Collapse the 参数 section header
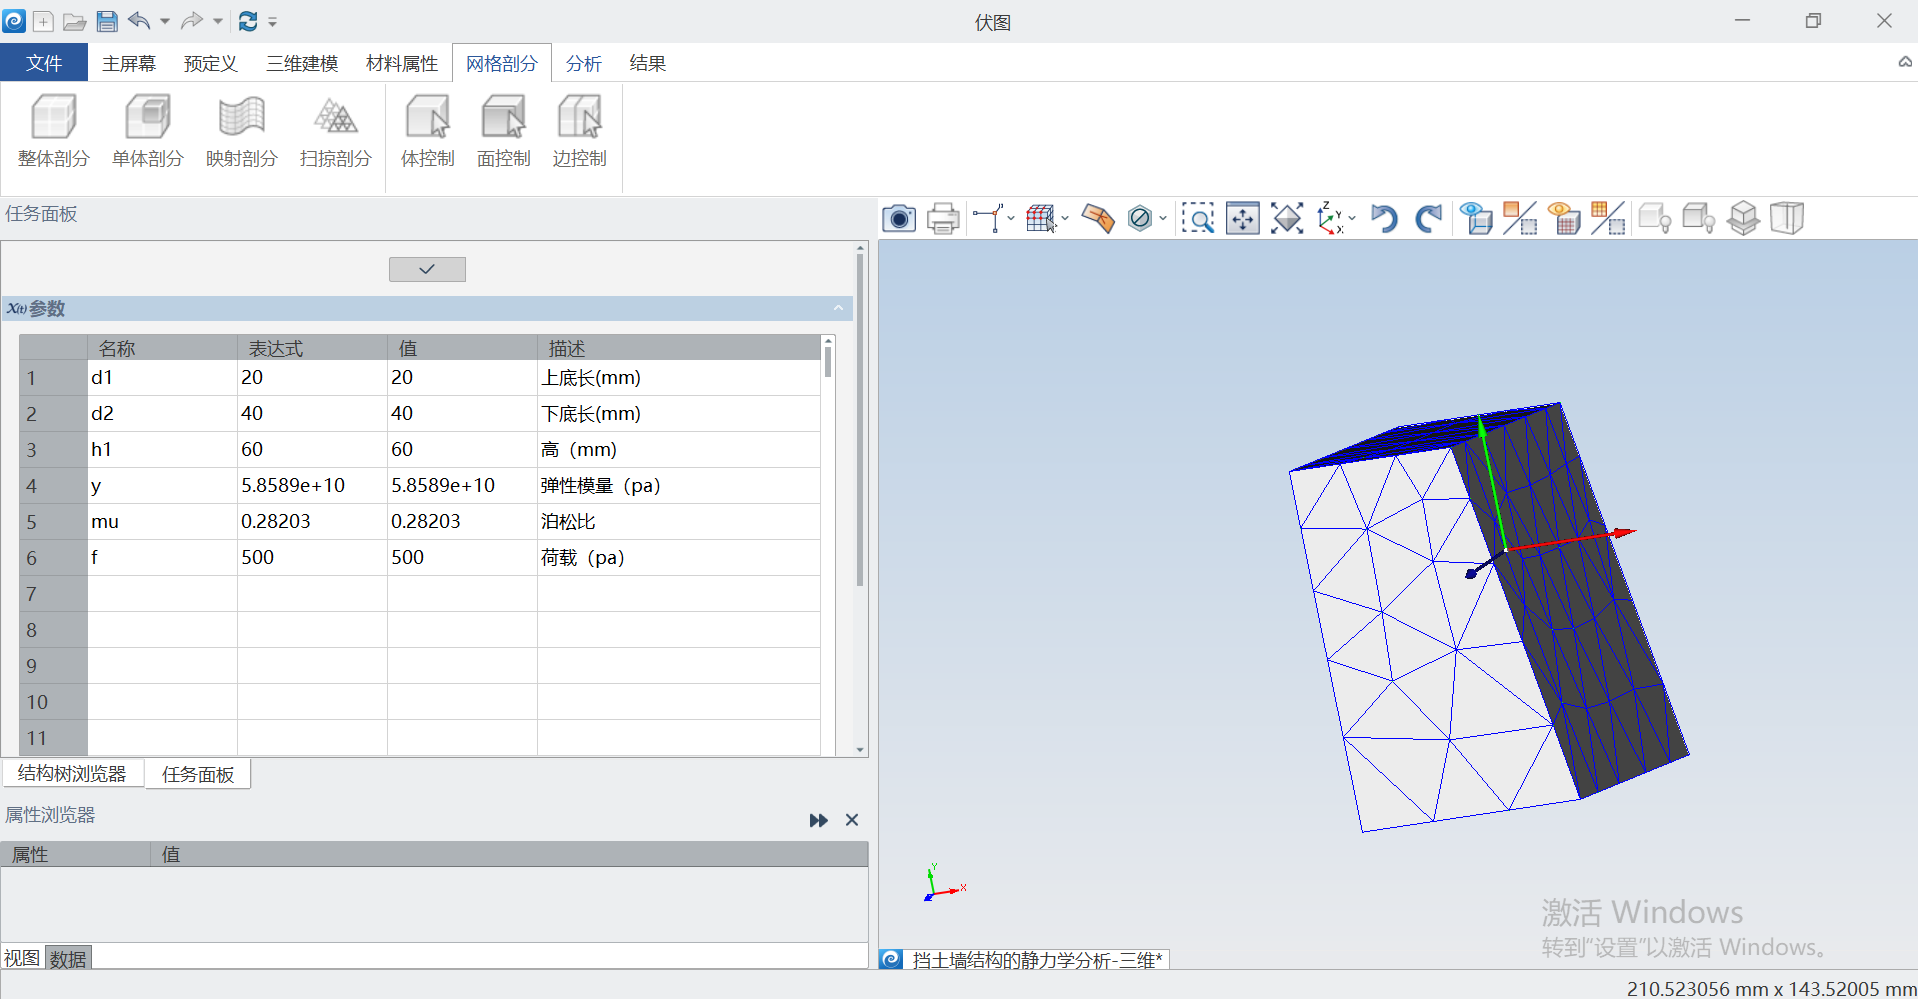This screenshot has width=1918, height=999. (838, 308)
